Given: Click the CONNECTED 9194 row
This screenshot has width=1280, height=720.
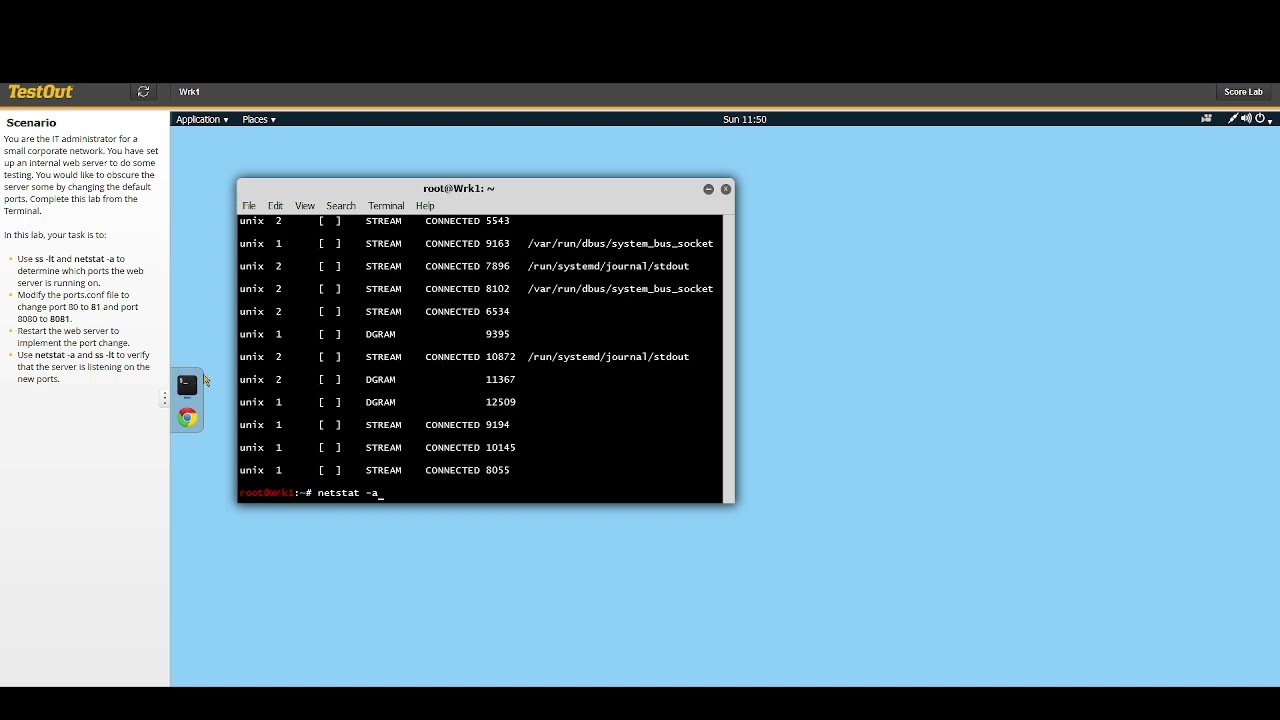Looking at the screenshot, I should (374, 425).
